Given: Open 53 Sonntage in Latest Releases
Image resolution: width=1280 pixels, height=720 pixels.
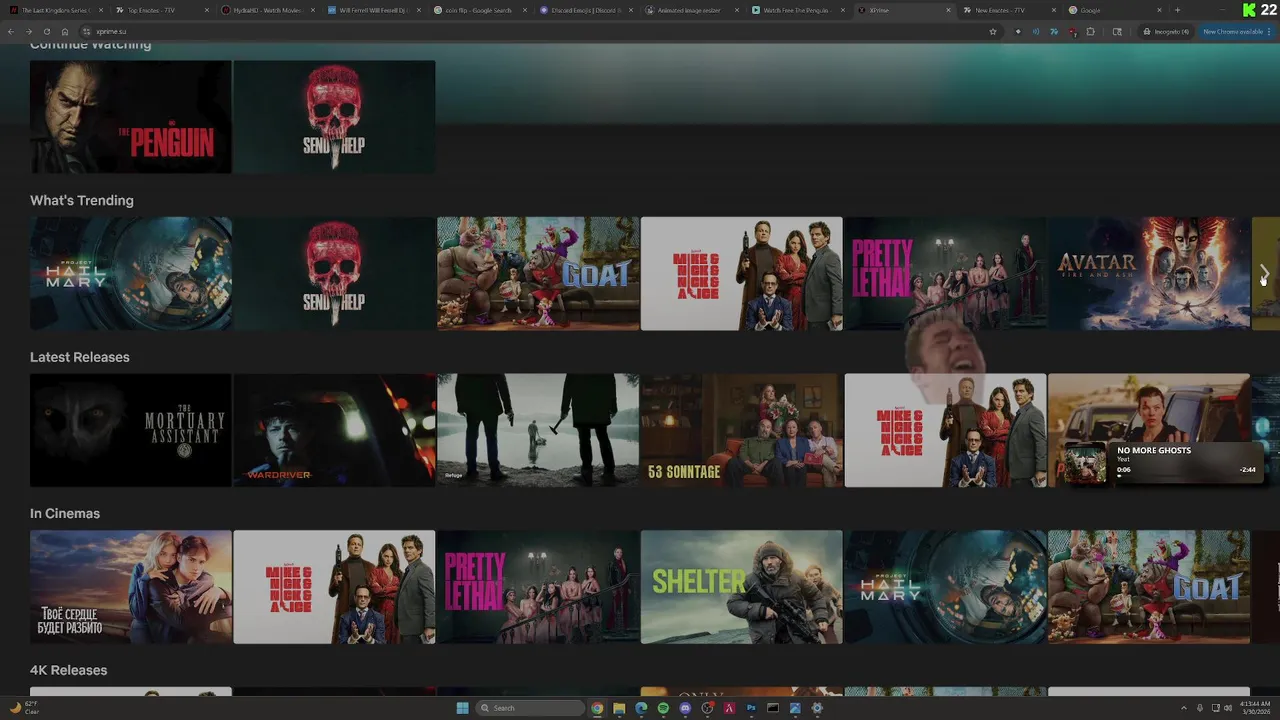Looking at the screenshot, I should tap(742, 430).
